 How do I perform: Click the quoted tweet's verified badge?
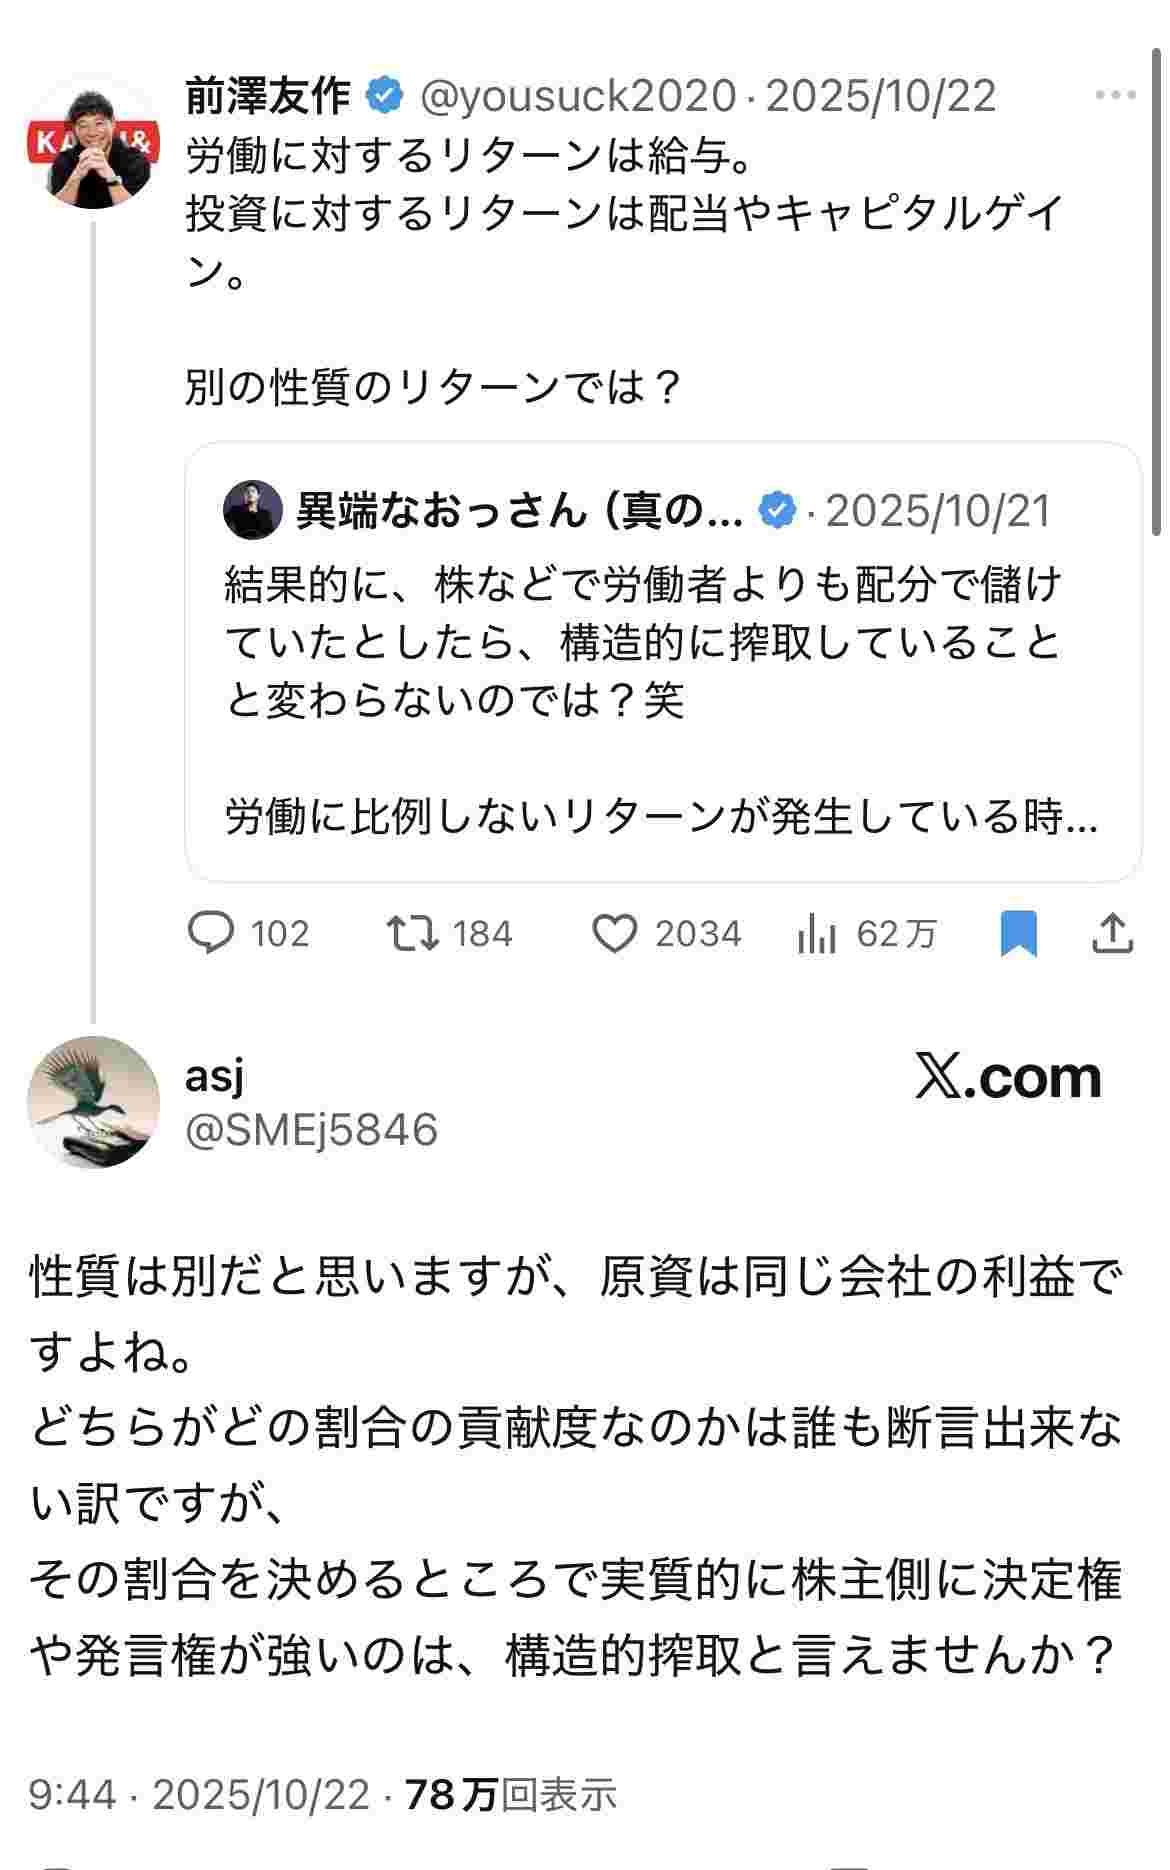777,510
